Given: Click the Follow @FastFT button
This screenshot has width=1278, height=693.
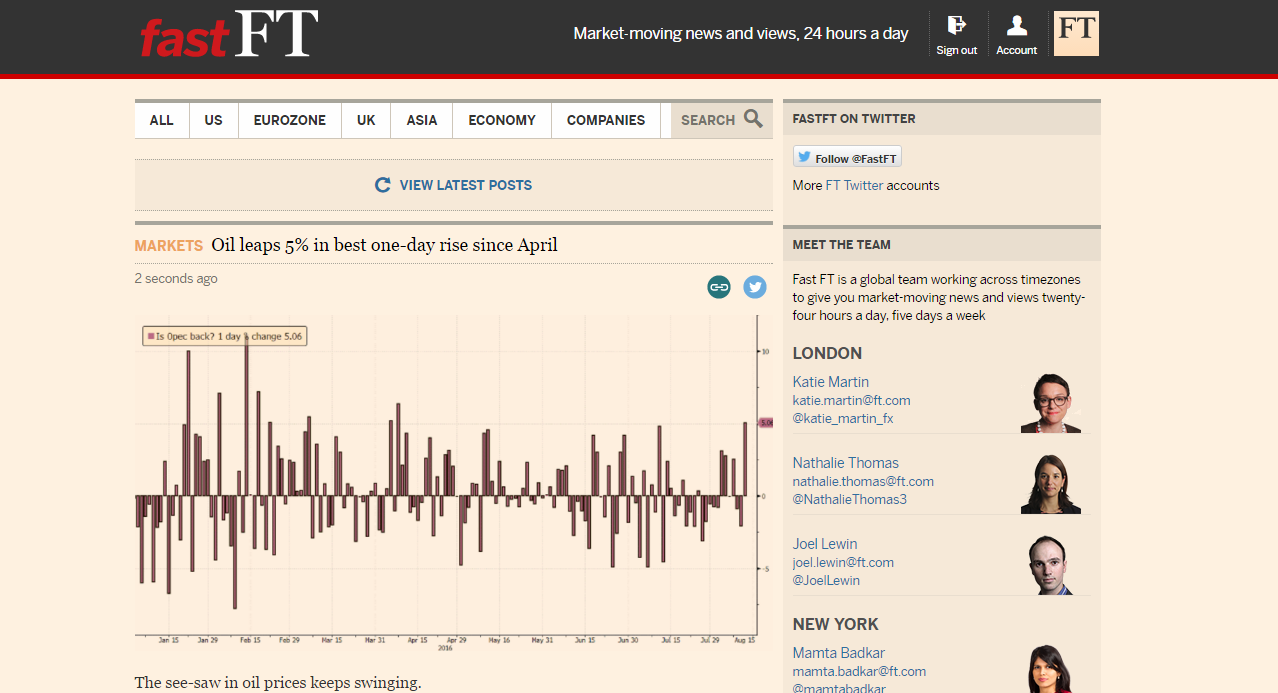Looking at the screenshot, I should coord(847,158).
